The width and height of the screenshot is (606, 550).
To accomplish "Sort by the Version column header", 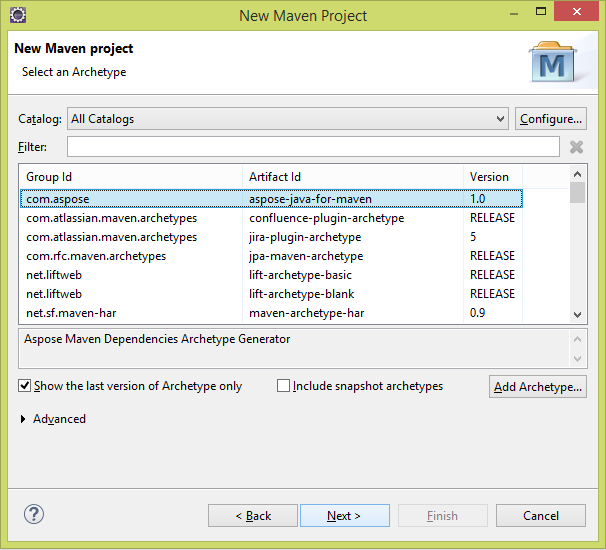I will tap(493, 177).
